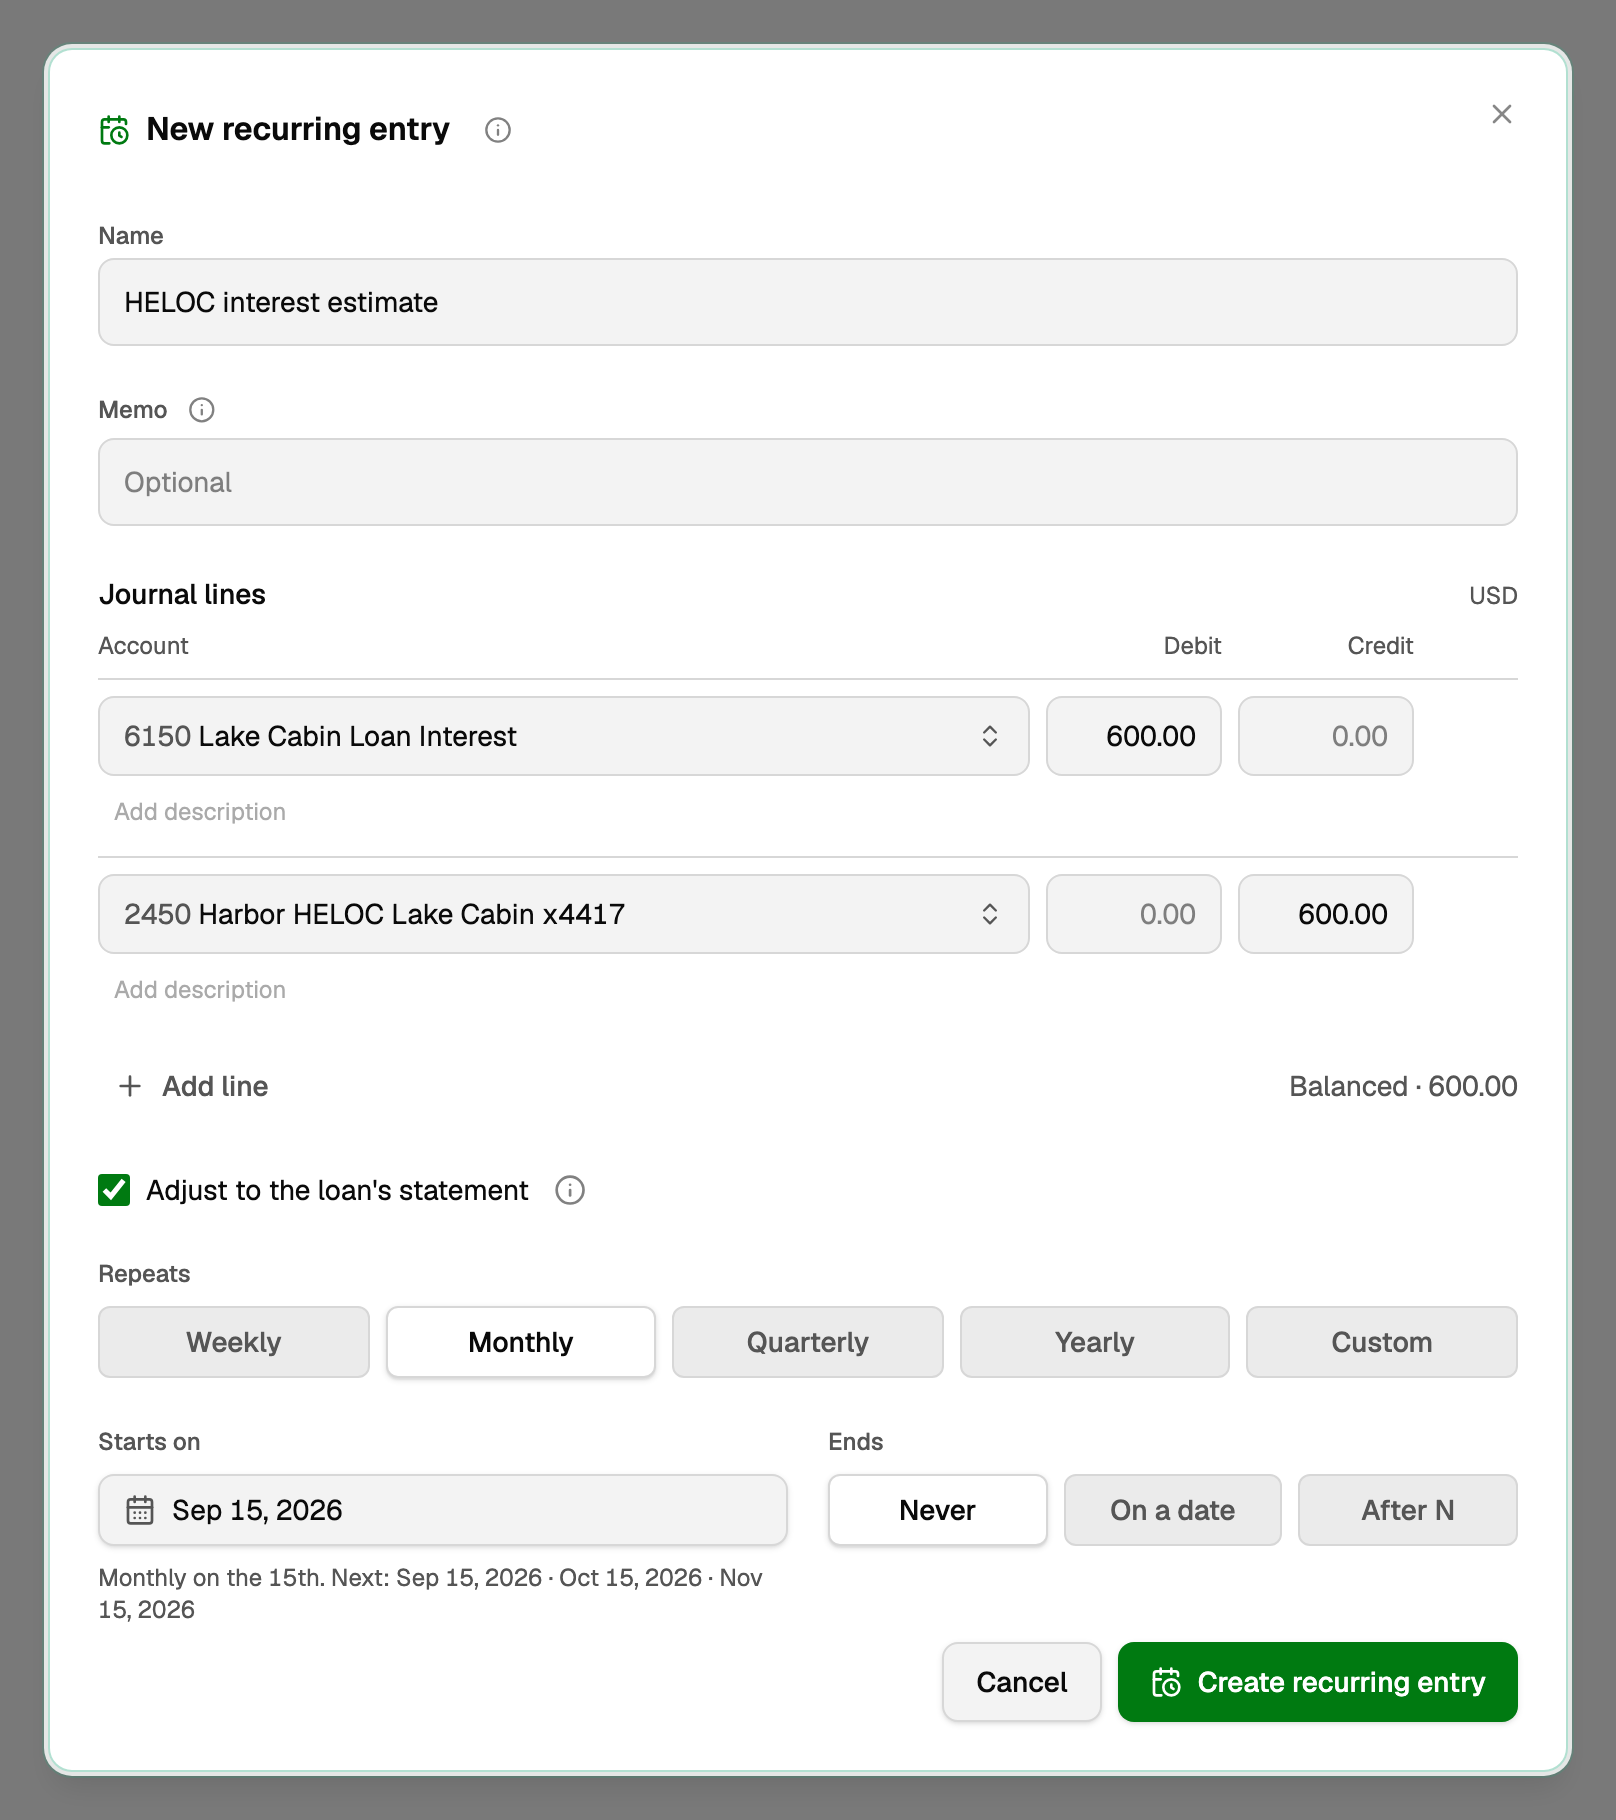Click the Debit column header
The width and height of the screenshot is (1616, 1820).
(1192, 646)
